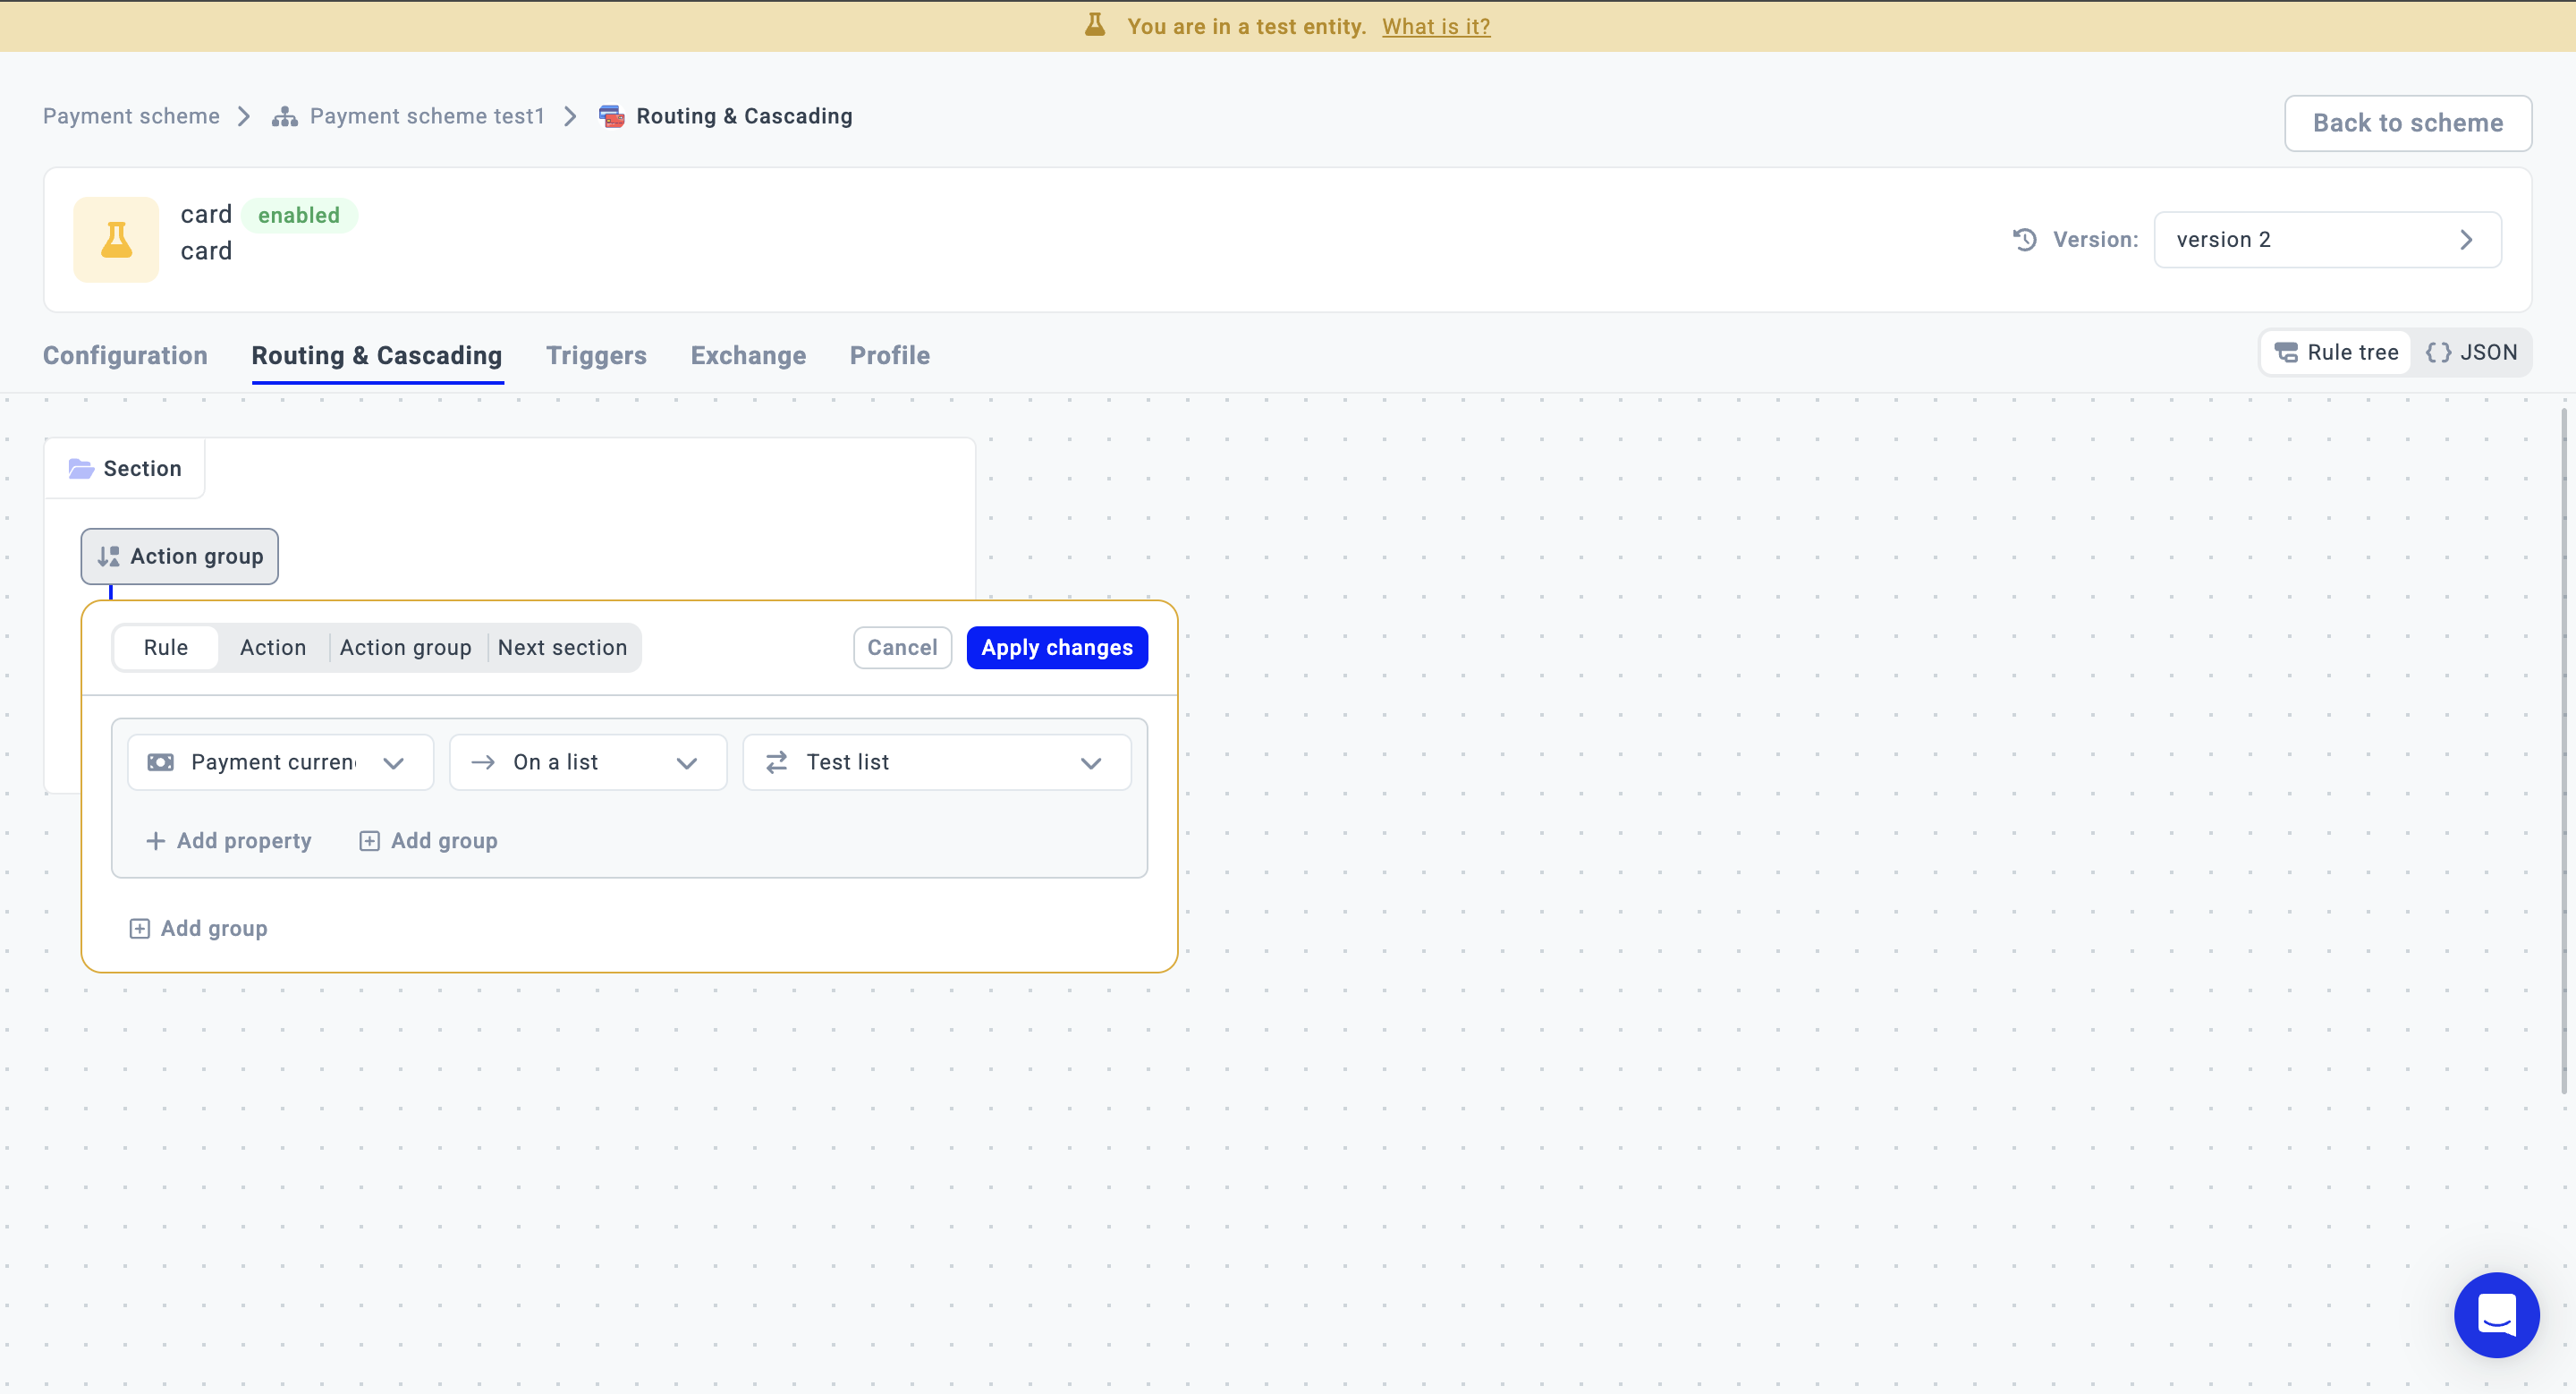Open the On a list operator dropdown

coord(587,762)
